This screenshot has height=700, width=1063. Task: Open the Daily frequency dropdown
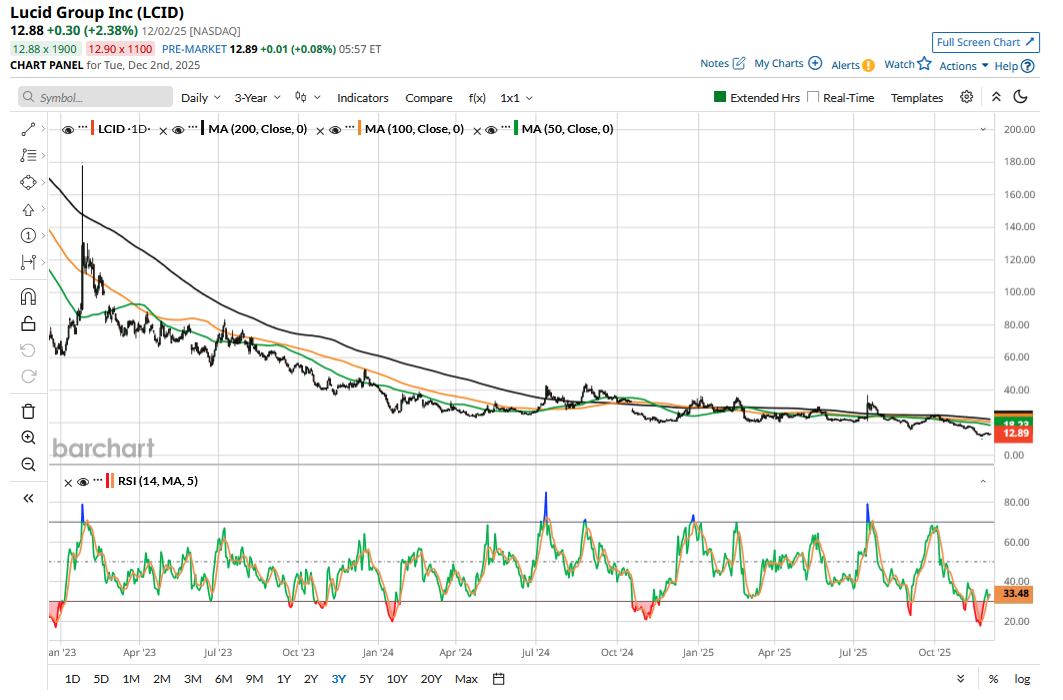point(201,98)
